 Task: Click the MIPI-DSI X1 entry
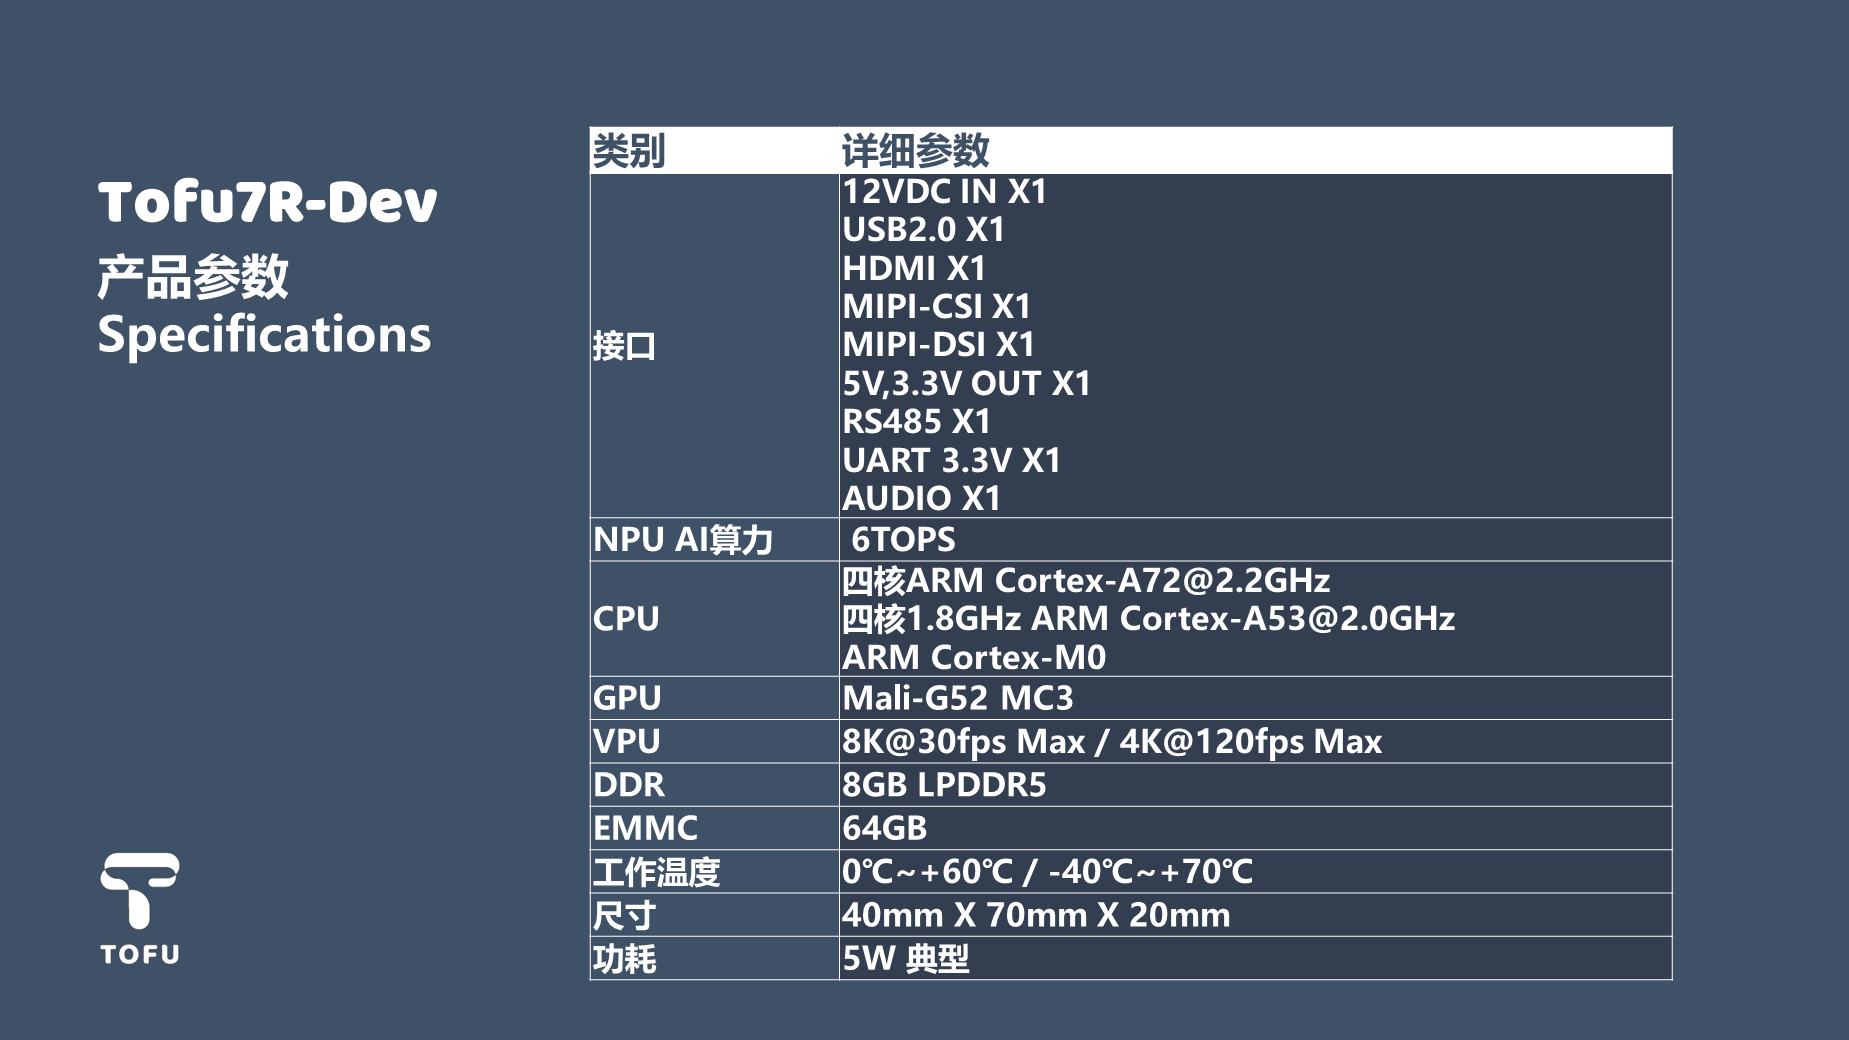[938, 345]
